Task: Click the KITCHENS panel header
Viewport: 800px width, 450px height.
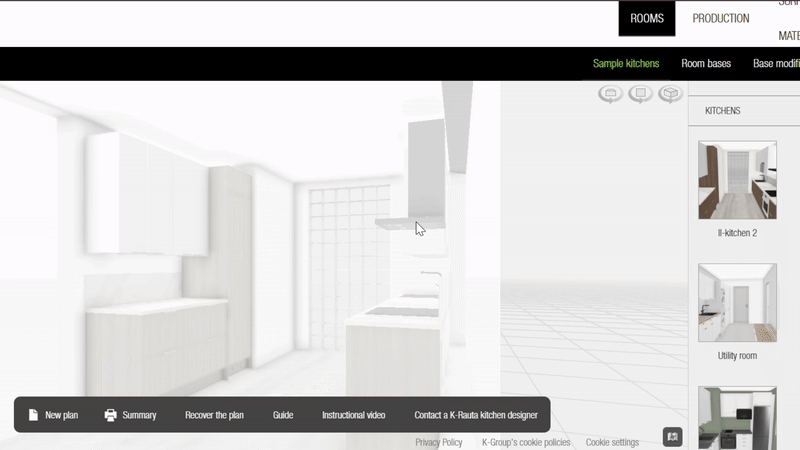Action: (x=722, y=111)
